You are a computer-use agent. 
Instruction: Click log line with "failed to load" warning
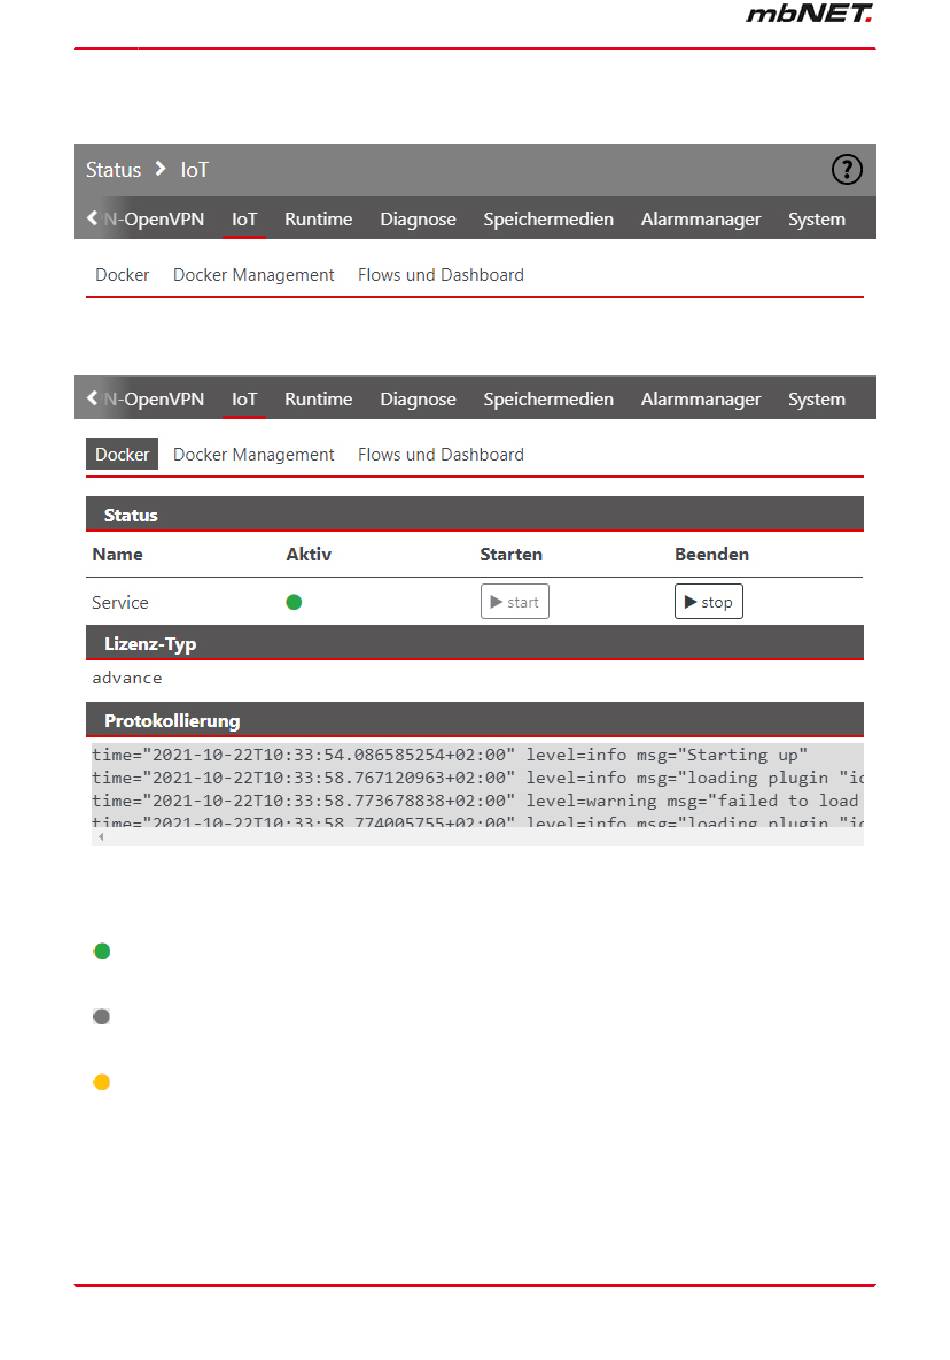pos(478,801)
